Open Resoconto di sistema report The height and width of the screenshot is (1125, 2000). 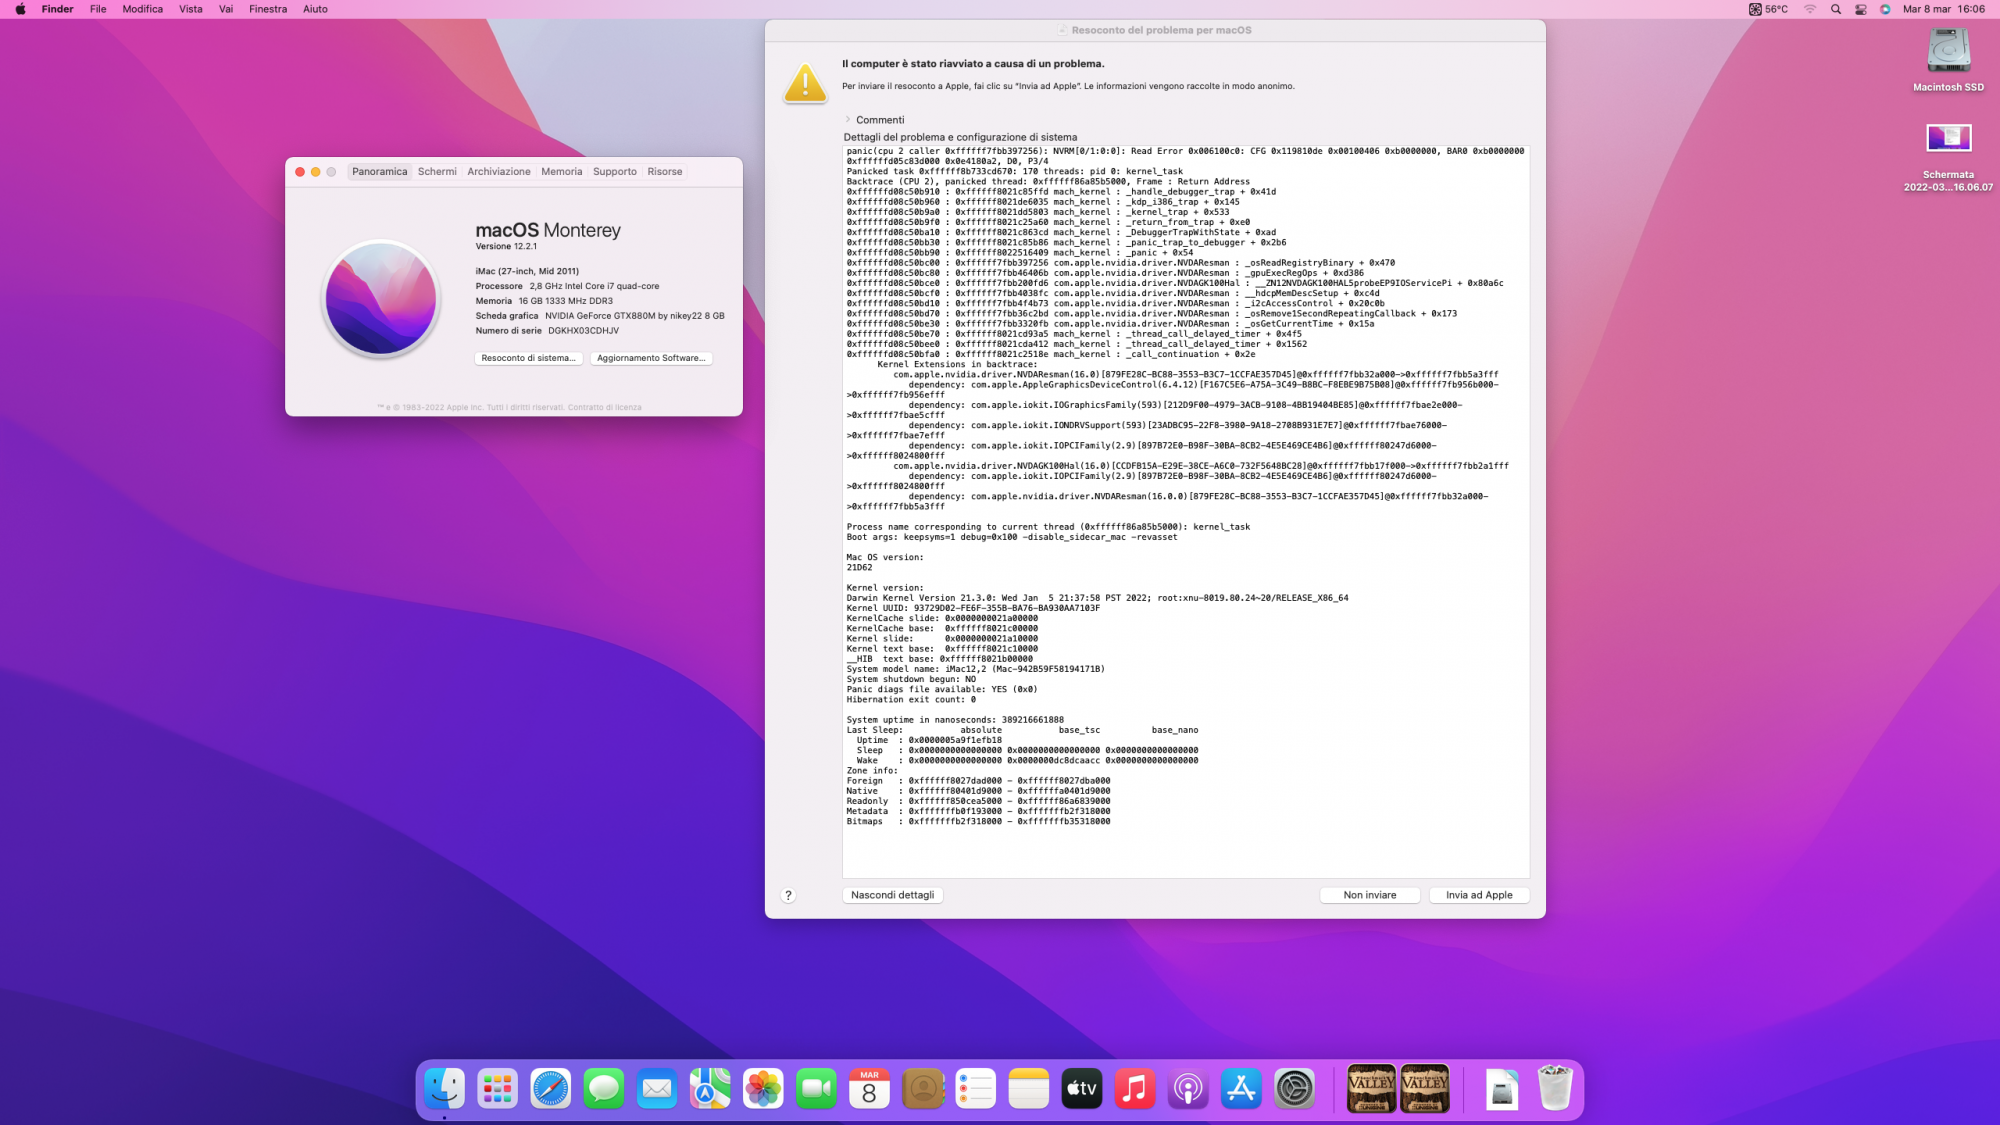(528, 358)
